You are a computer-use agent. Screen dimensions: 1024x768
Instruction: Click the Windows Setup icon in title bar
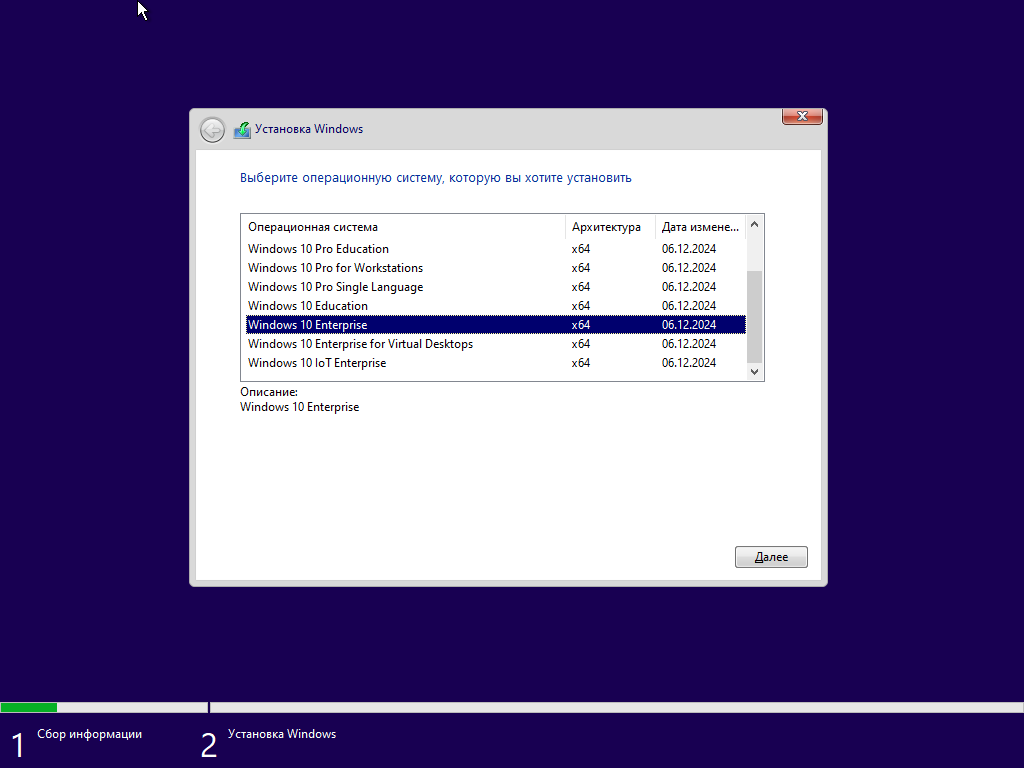click(x=242, y=129)
